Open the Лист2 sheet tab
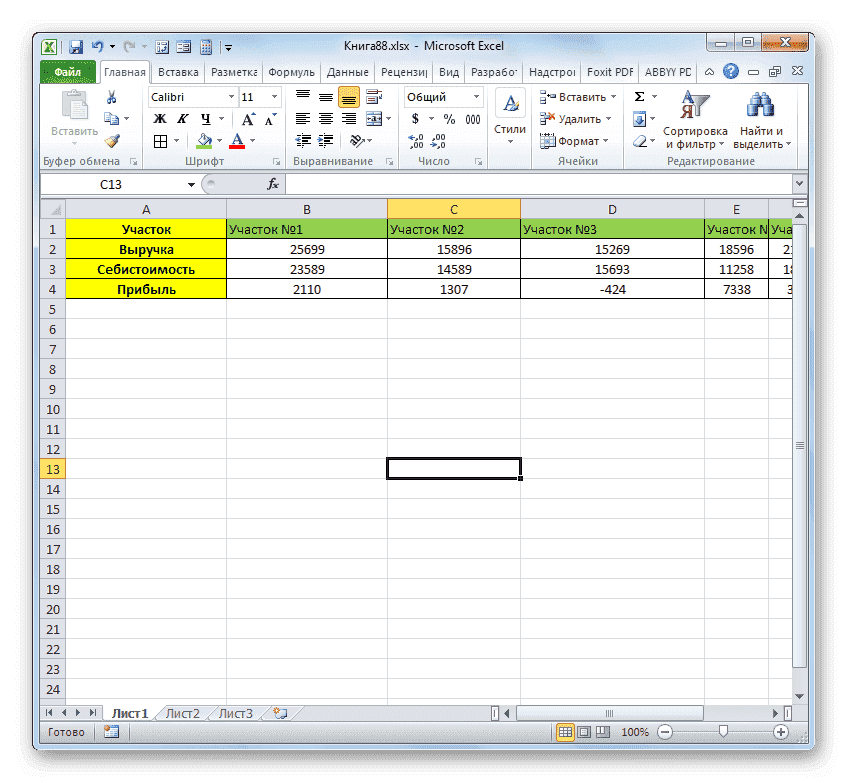Image resolution: width=848 pixels, height=783 pixels. click(x=183, y=713)
